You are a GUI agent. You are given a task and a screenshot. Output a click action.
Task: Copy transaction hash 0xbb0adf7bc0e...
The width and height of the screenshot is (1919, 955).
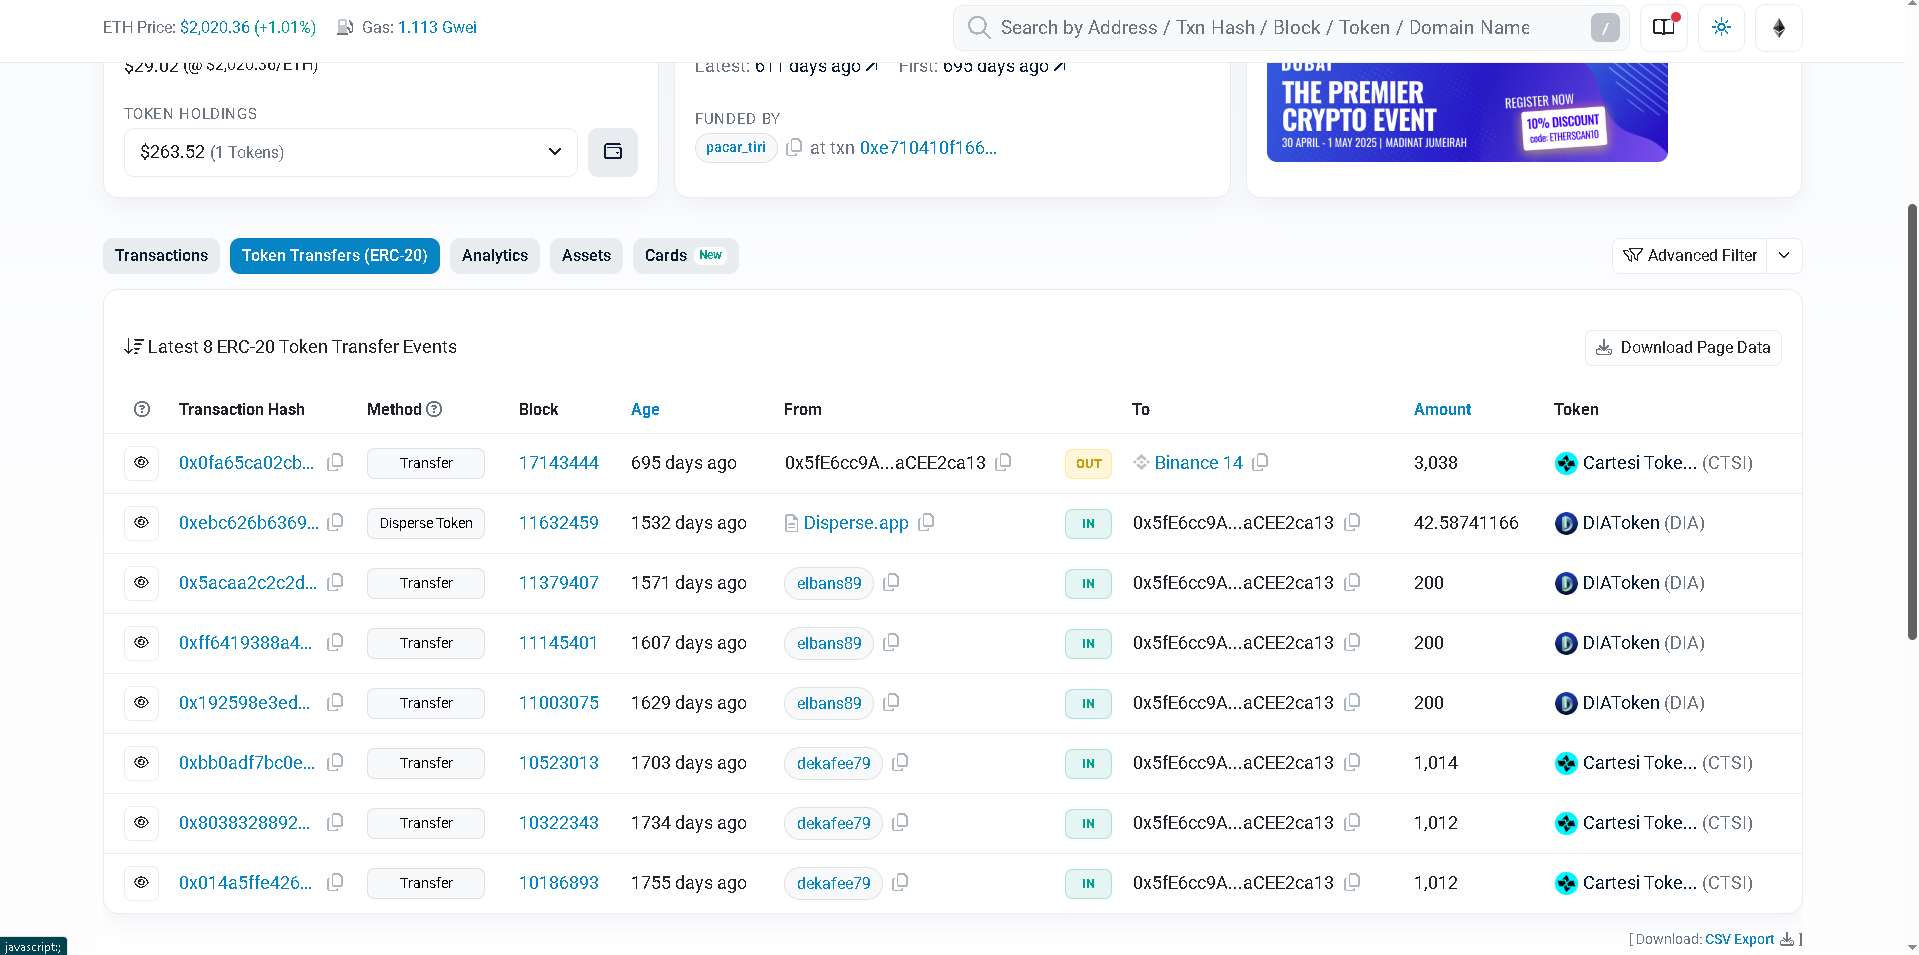(x=336, y=762)
